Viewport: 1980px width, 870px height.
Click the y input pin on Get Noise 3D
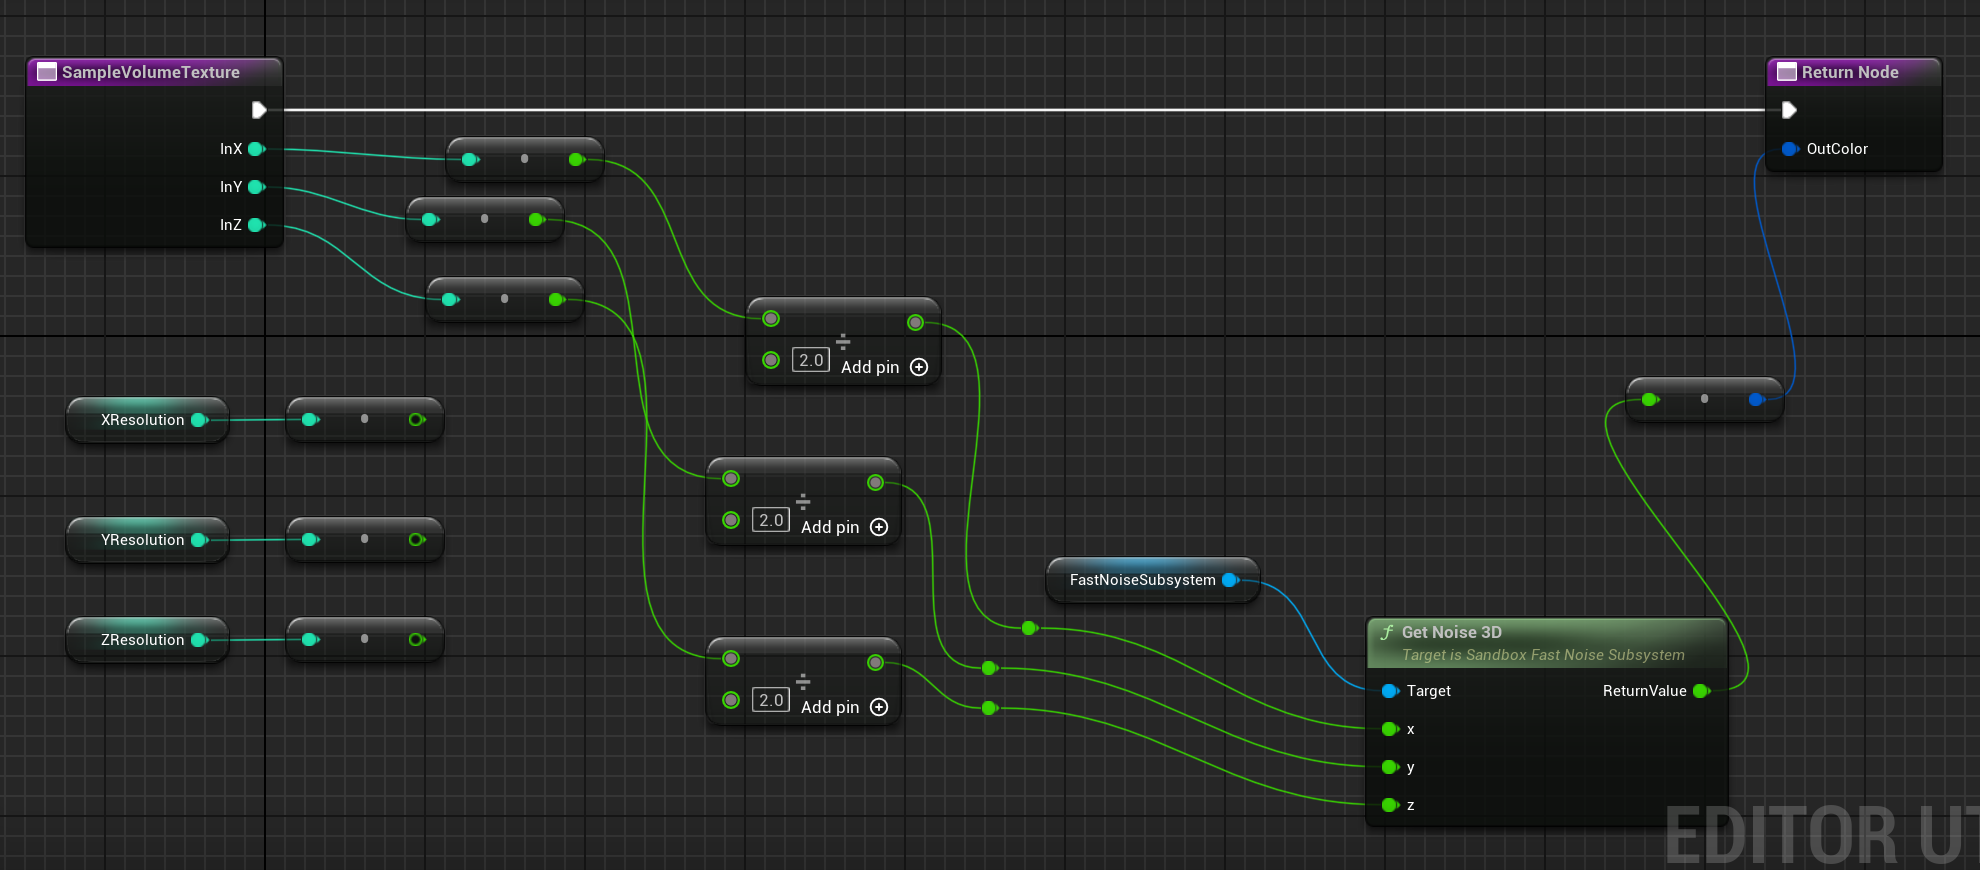pos(1389,767)
